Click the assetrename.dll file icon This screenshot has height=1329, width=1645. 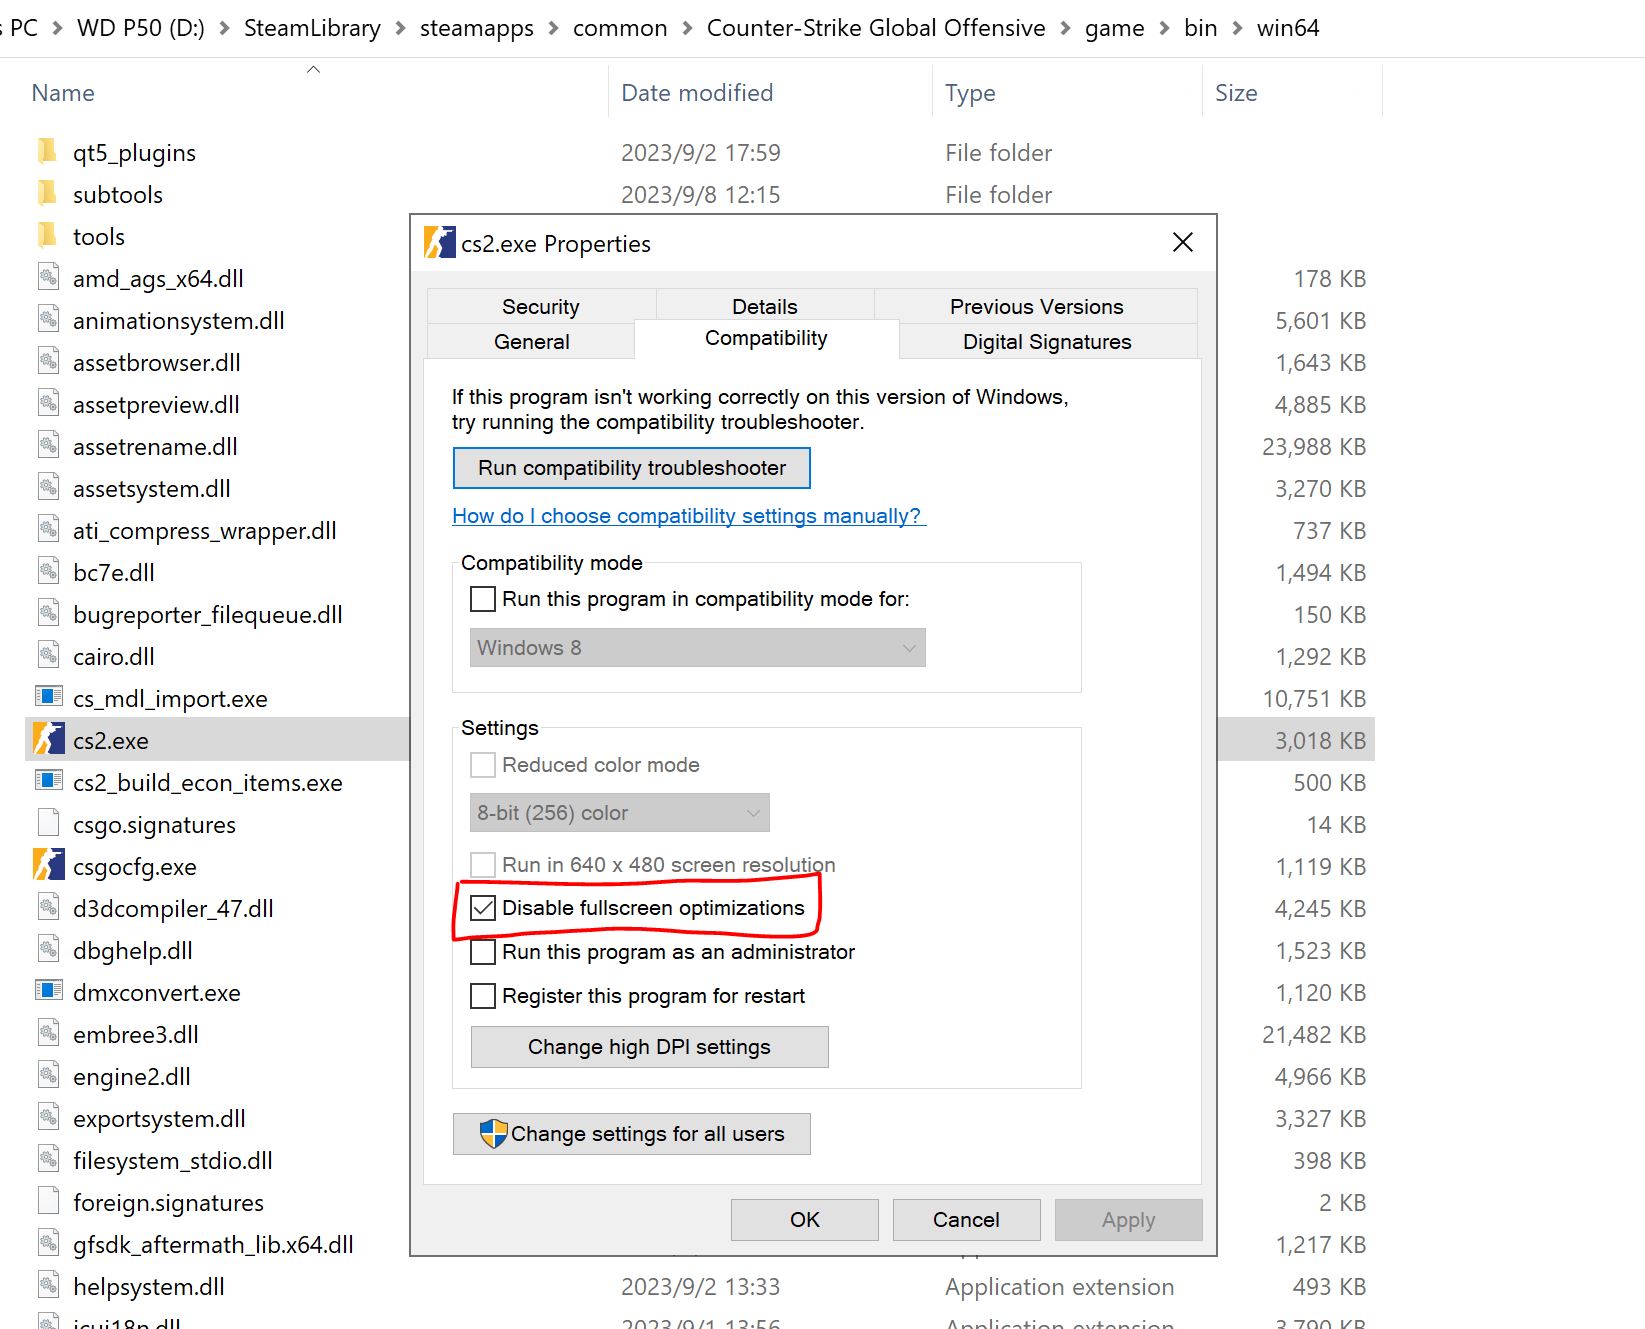coord(48,446)
